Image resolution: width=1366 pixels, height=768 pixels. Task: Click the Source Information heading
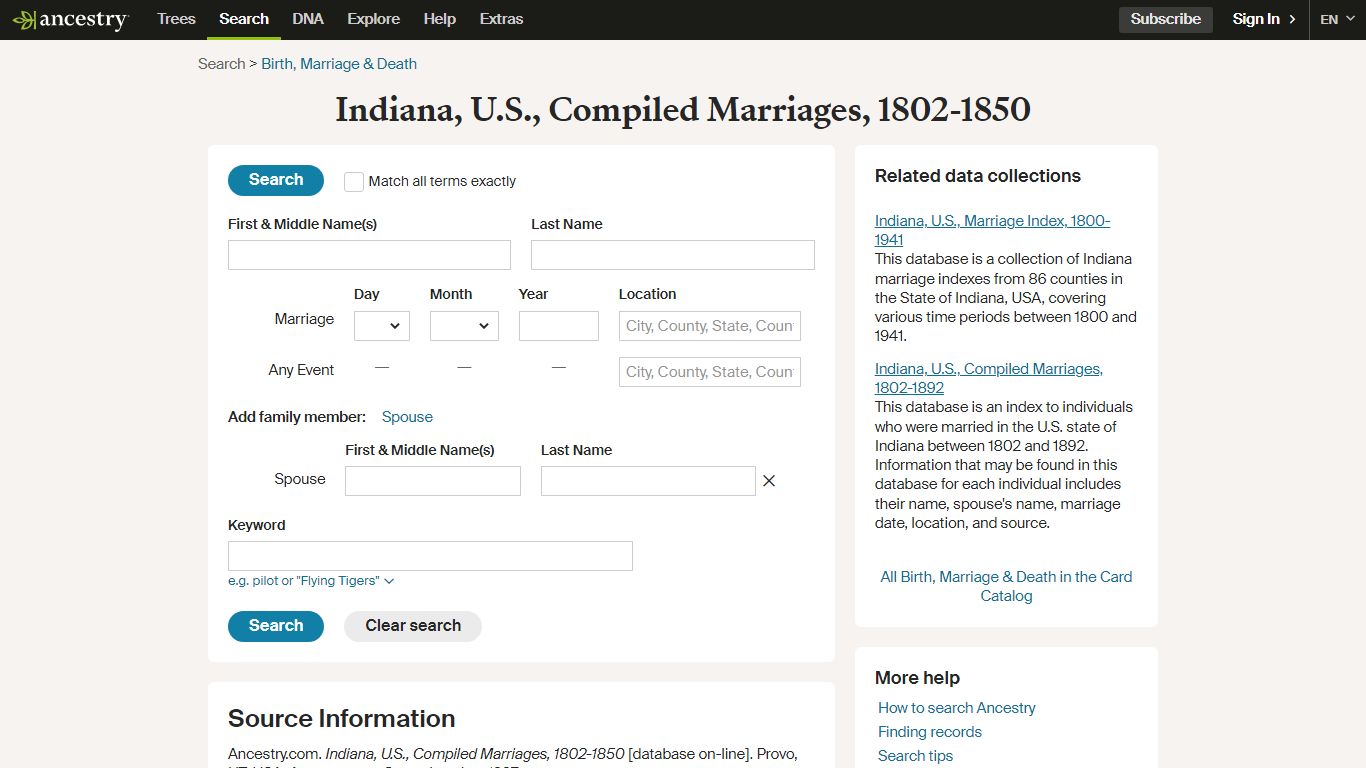[342, 719]
